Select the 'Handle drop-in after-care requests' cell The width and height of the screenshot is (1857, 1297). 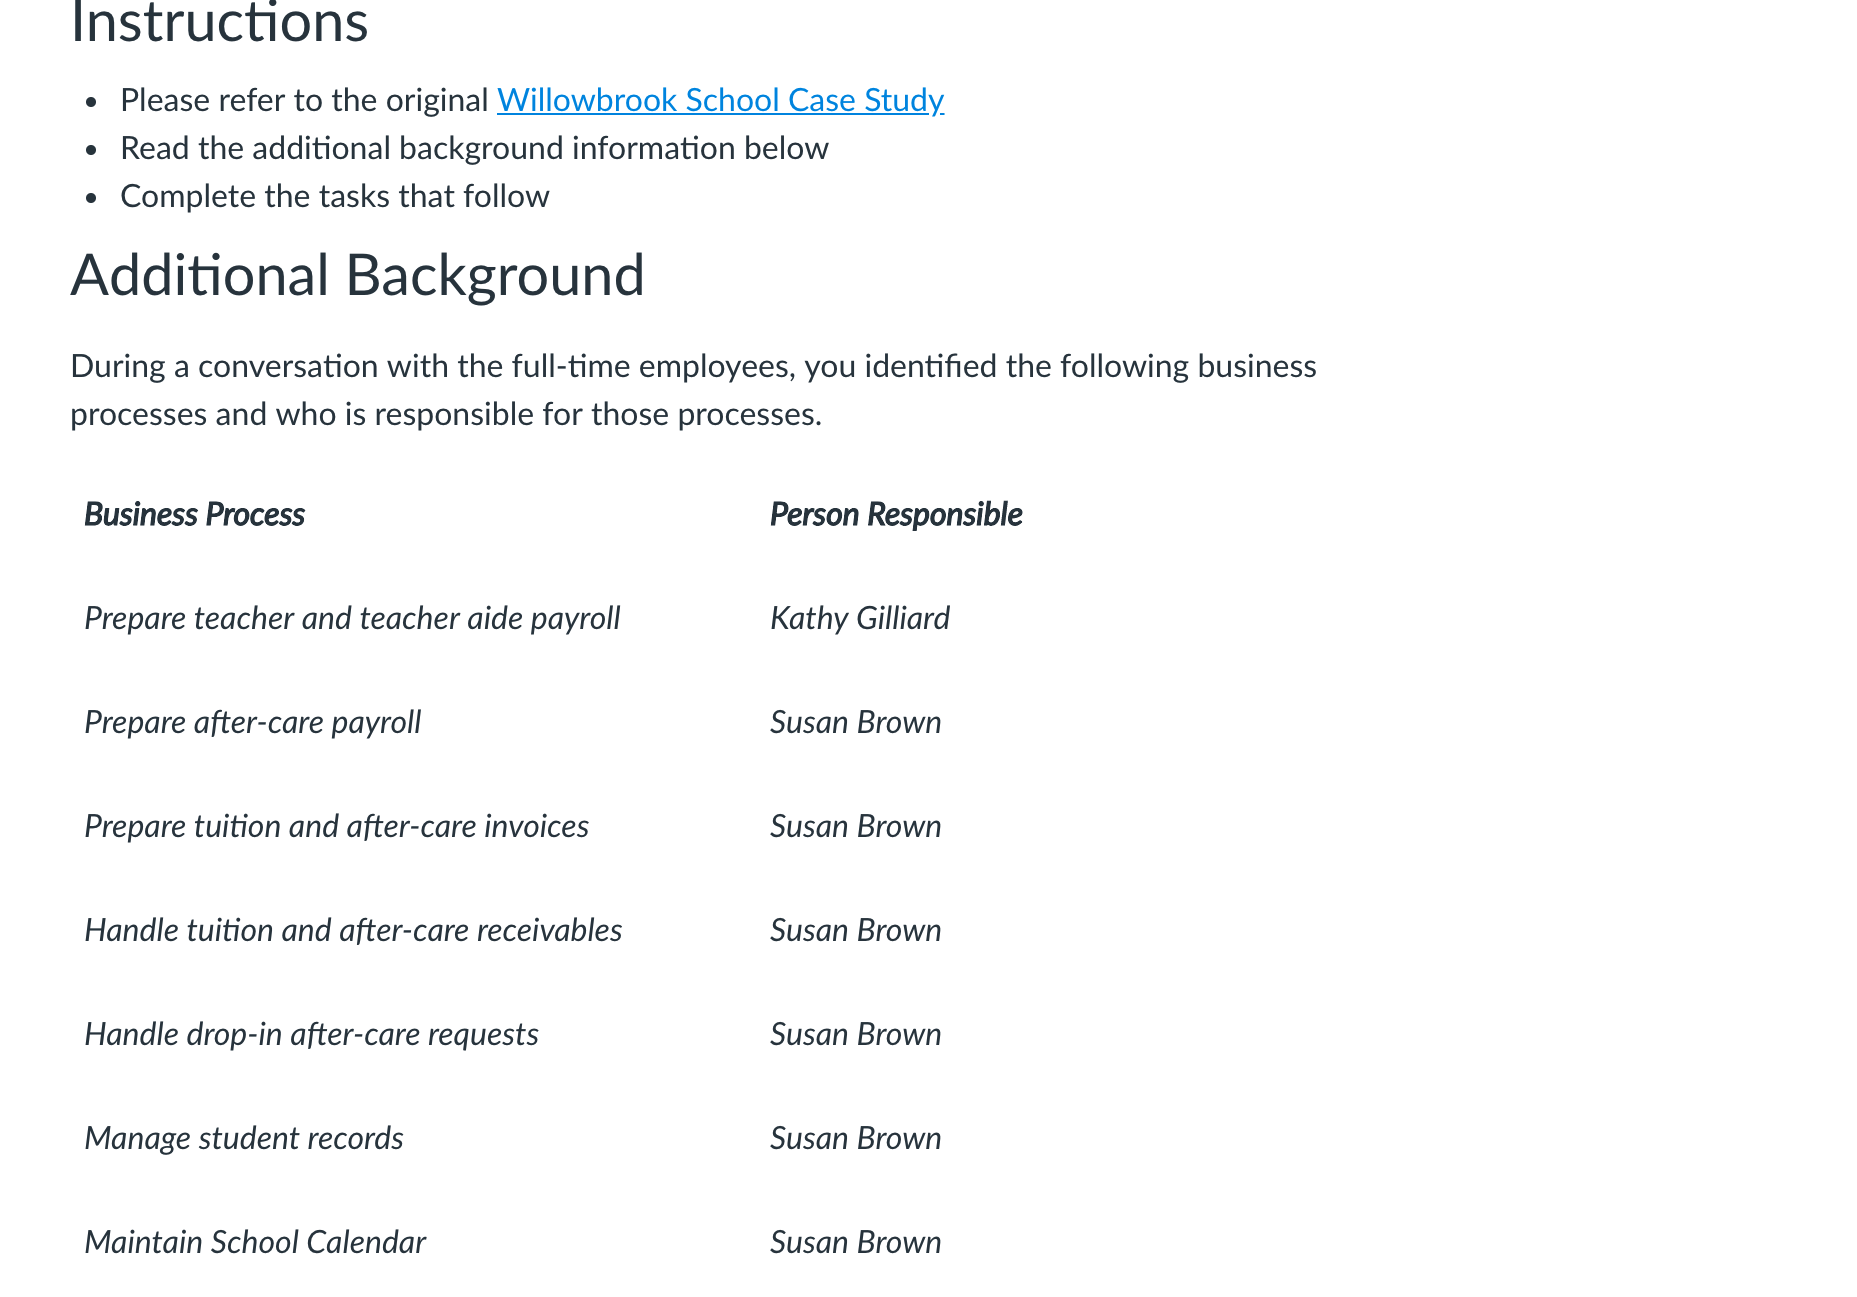311,1034
